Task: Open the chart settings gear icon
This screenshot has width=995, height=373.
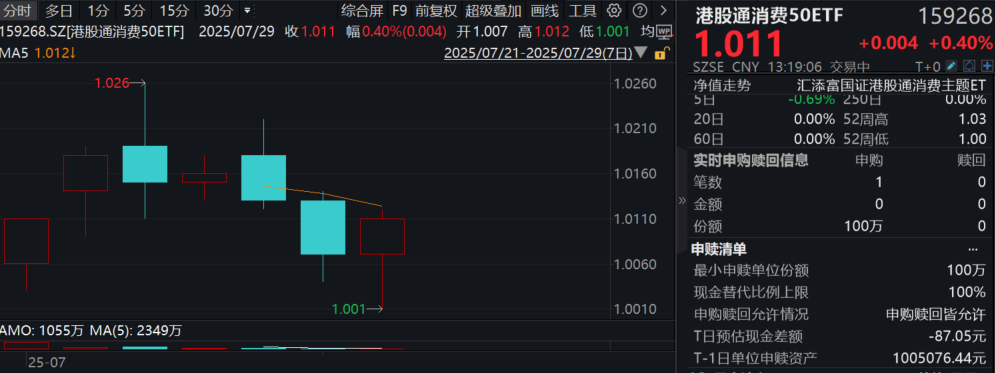Action: [x=613, y=10]
